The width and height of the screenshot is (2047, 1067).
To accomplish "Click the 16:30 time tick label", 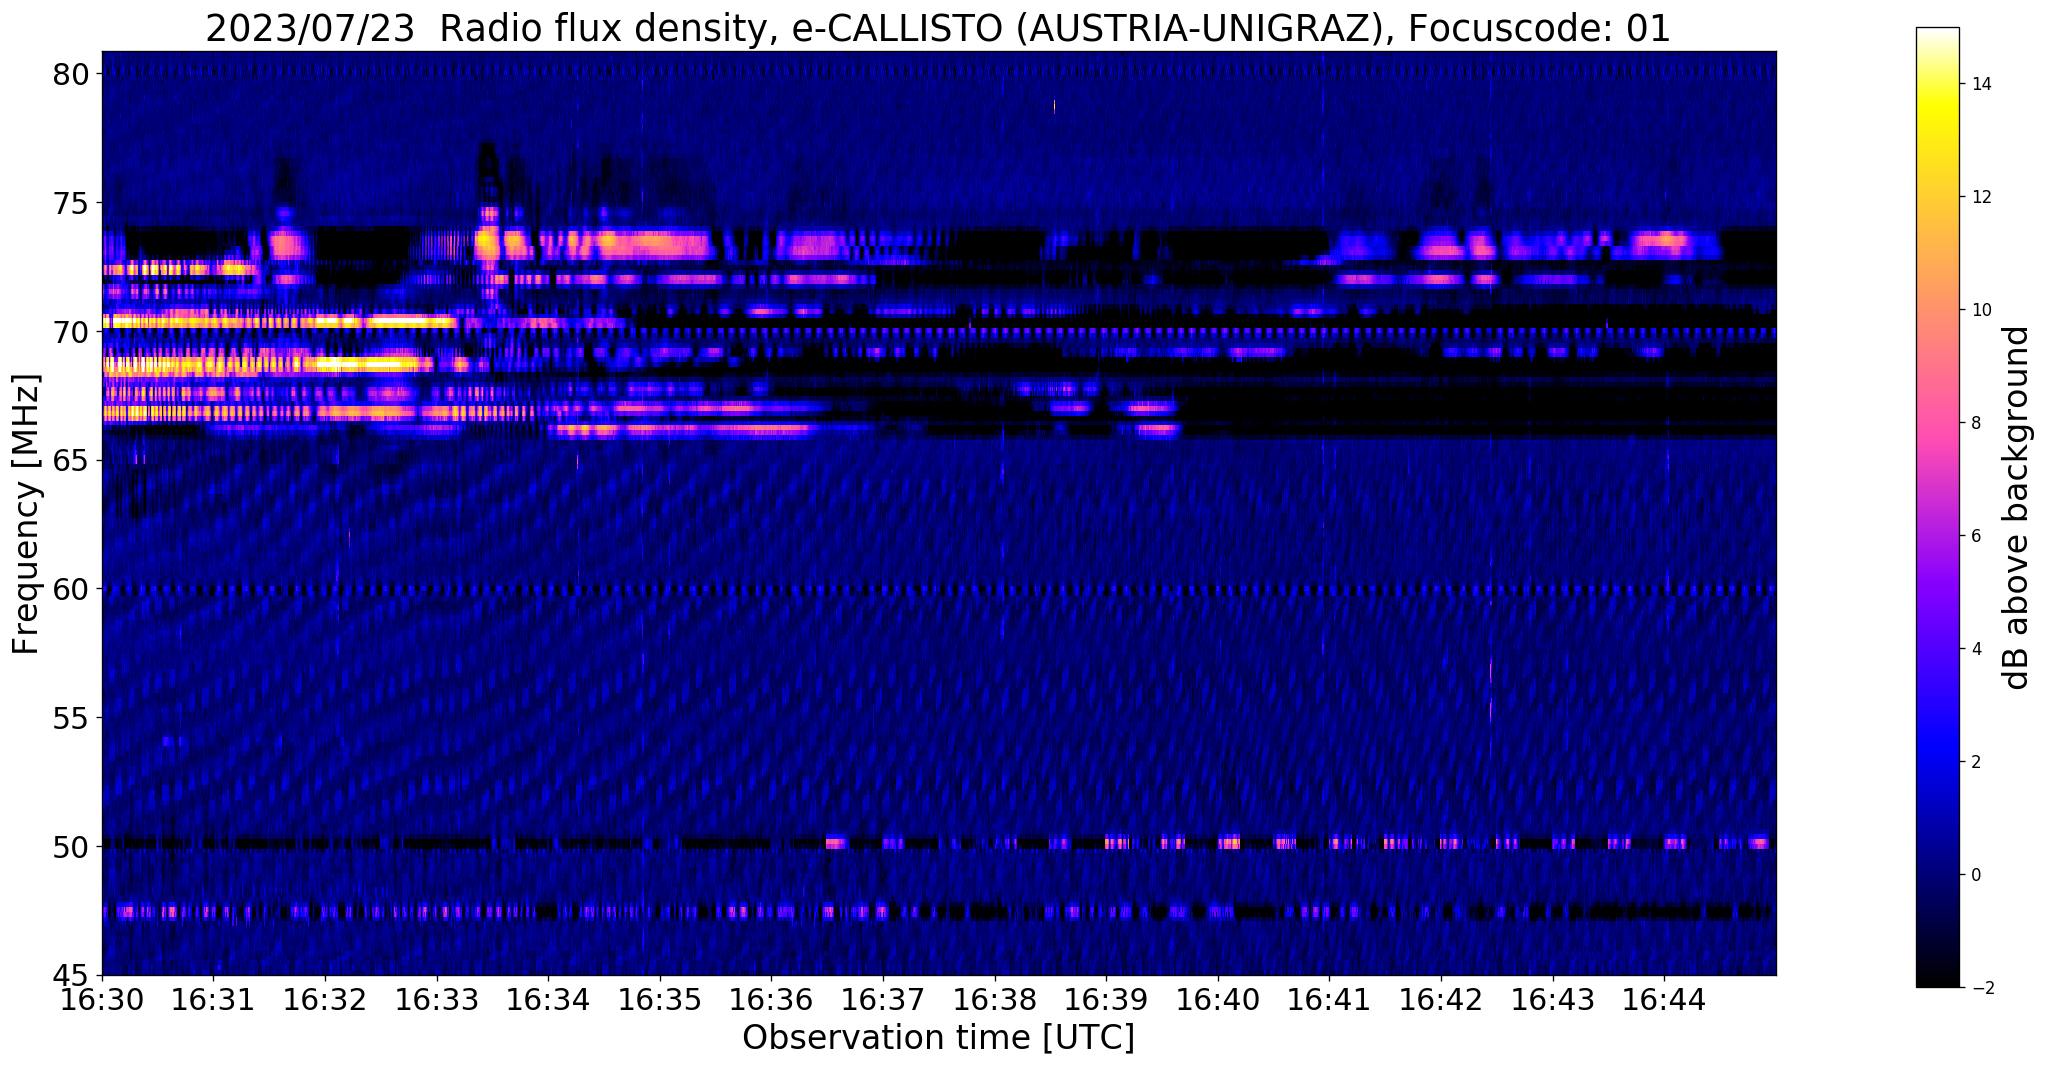I will pyautogui.click(x=102, y=1001).
